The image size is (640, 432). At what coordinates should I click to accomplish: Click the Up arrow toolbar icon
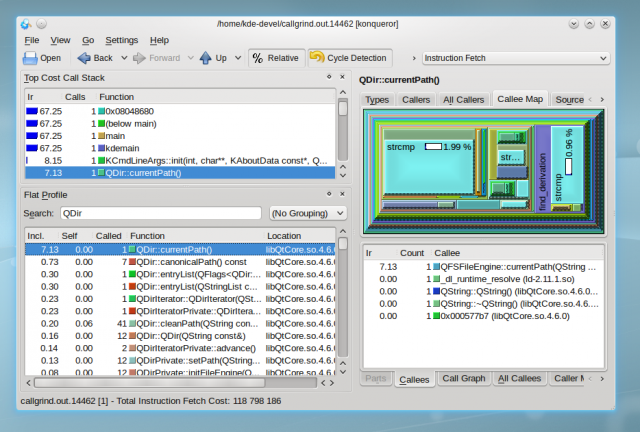click(x=205, y=58)
